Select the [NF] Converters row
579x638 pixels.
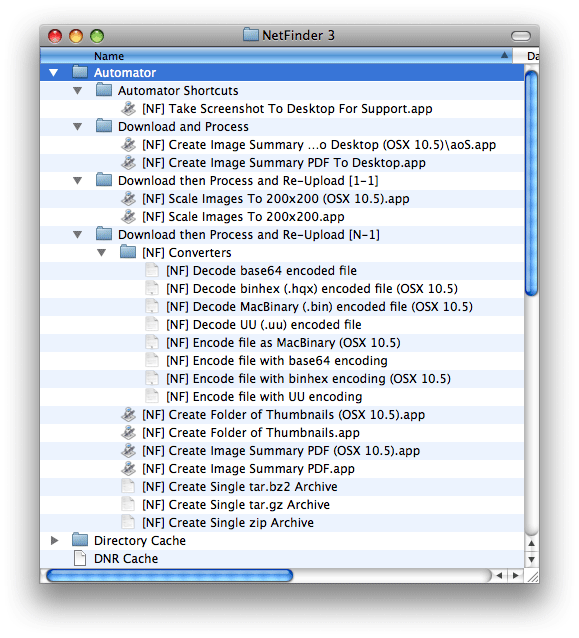click(x=282, y=252)
